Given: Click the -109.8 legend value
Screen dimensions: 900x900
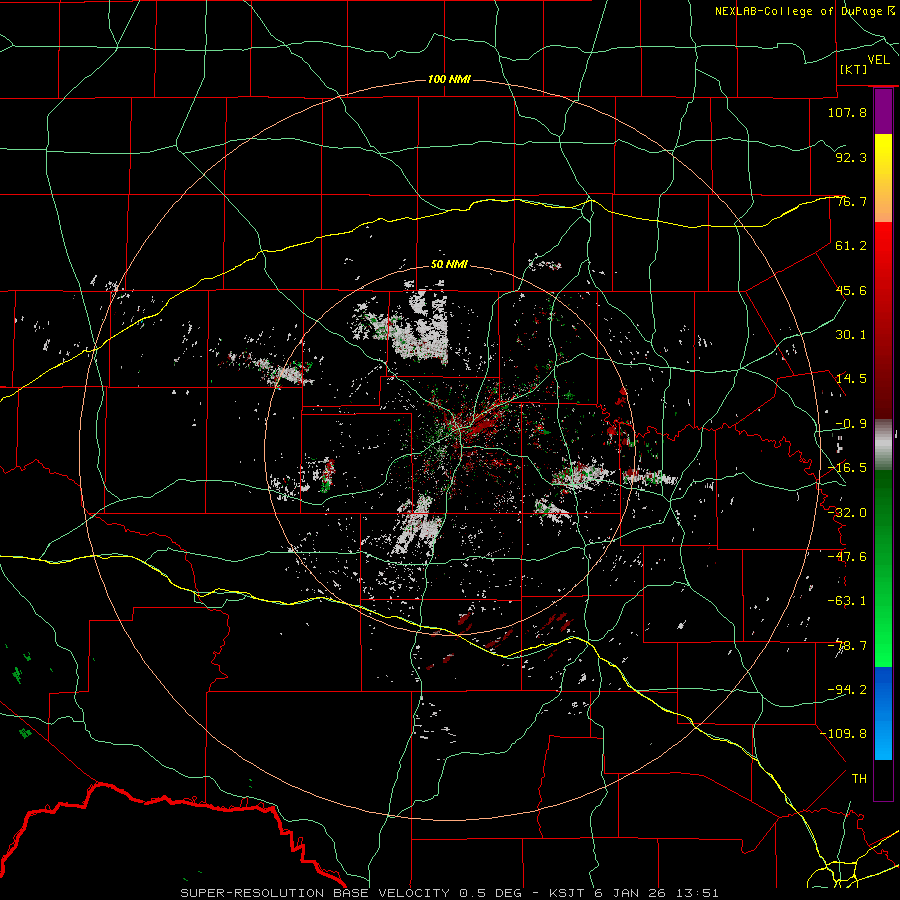Looking at the screenshot, I should pos(843,734).
